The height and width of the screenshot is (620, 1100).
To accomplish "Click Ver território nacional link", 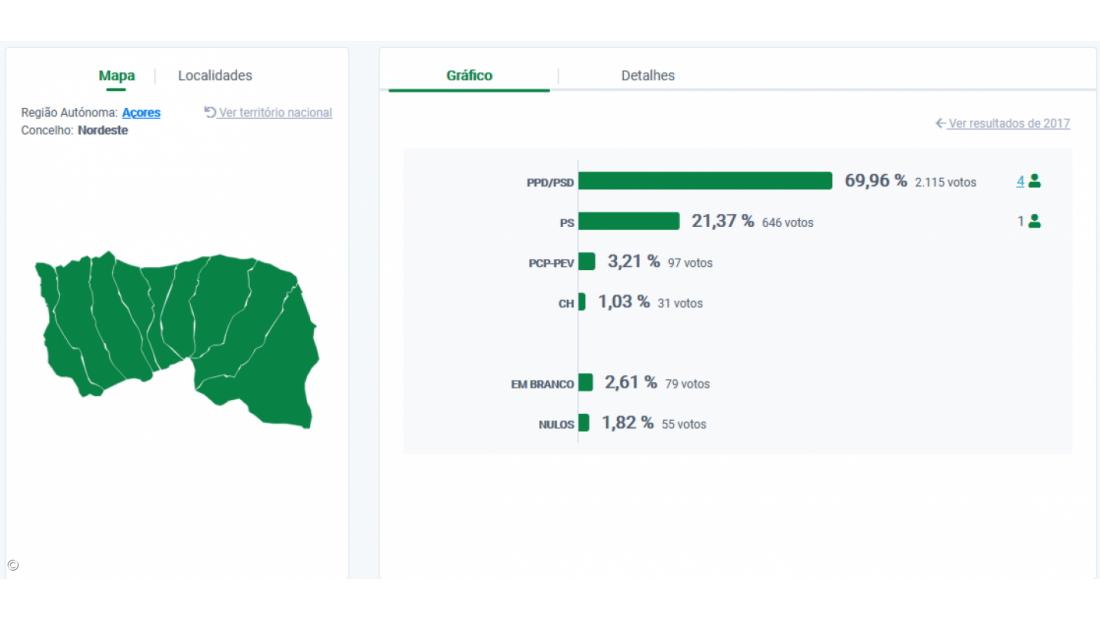I will click(x=275, y=112).
